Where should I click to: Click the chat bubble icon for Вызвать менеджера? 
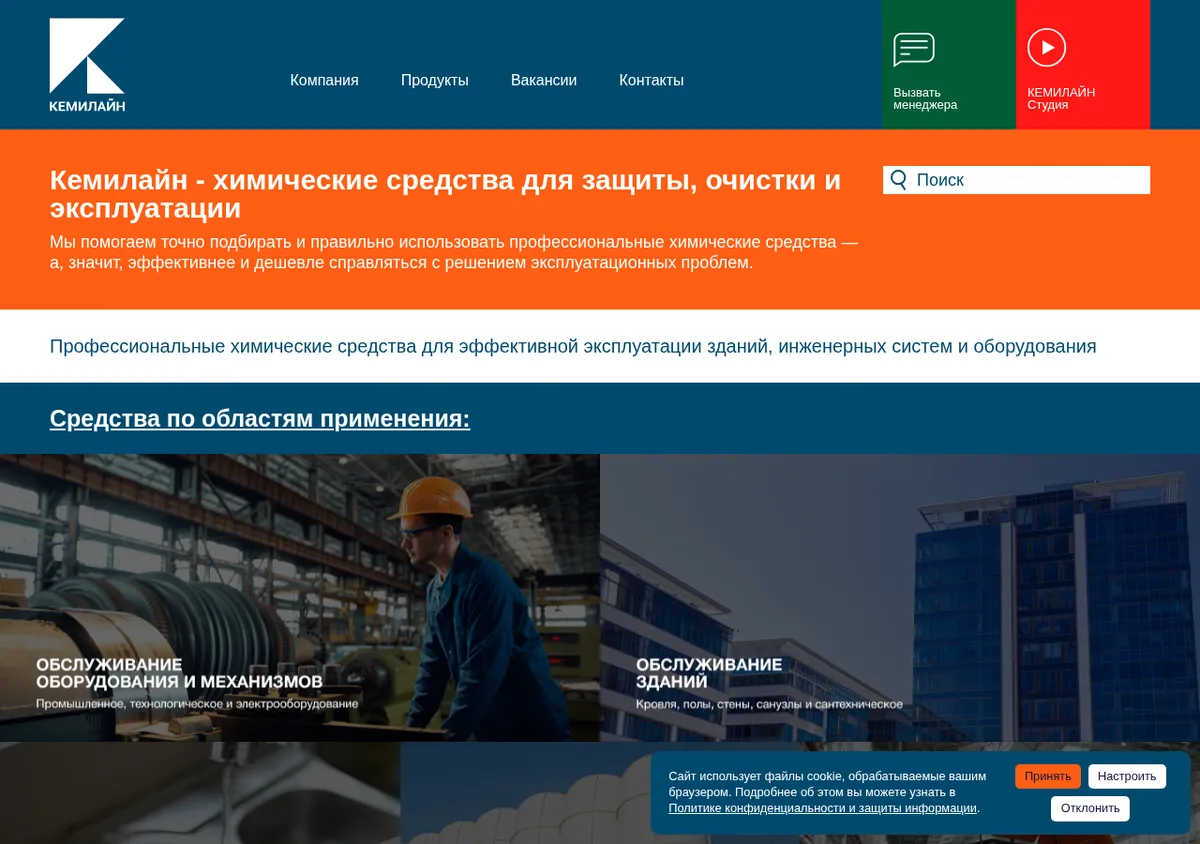(914, 49)
